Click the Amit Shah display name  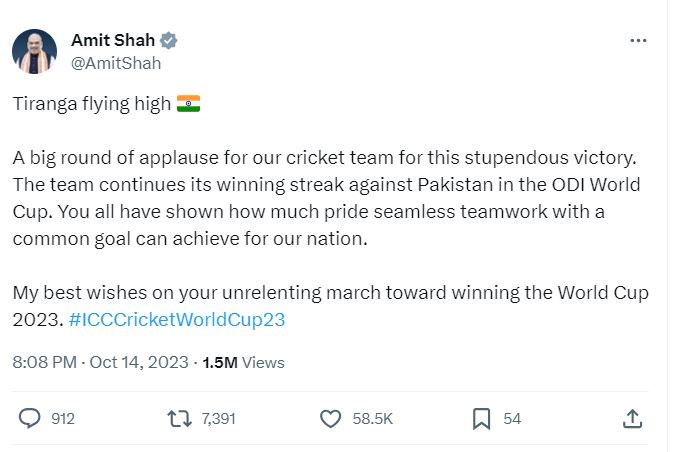[x=110, y=40]
